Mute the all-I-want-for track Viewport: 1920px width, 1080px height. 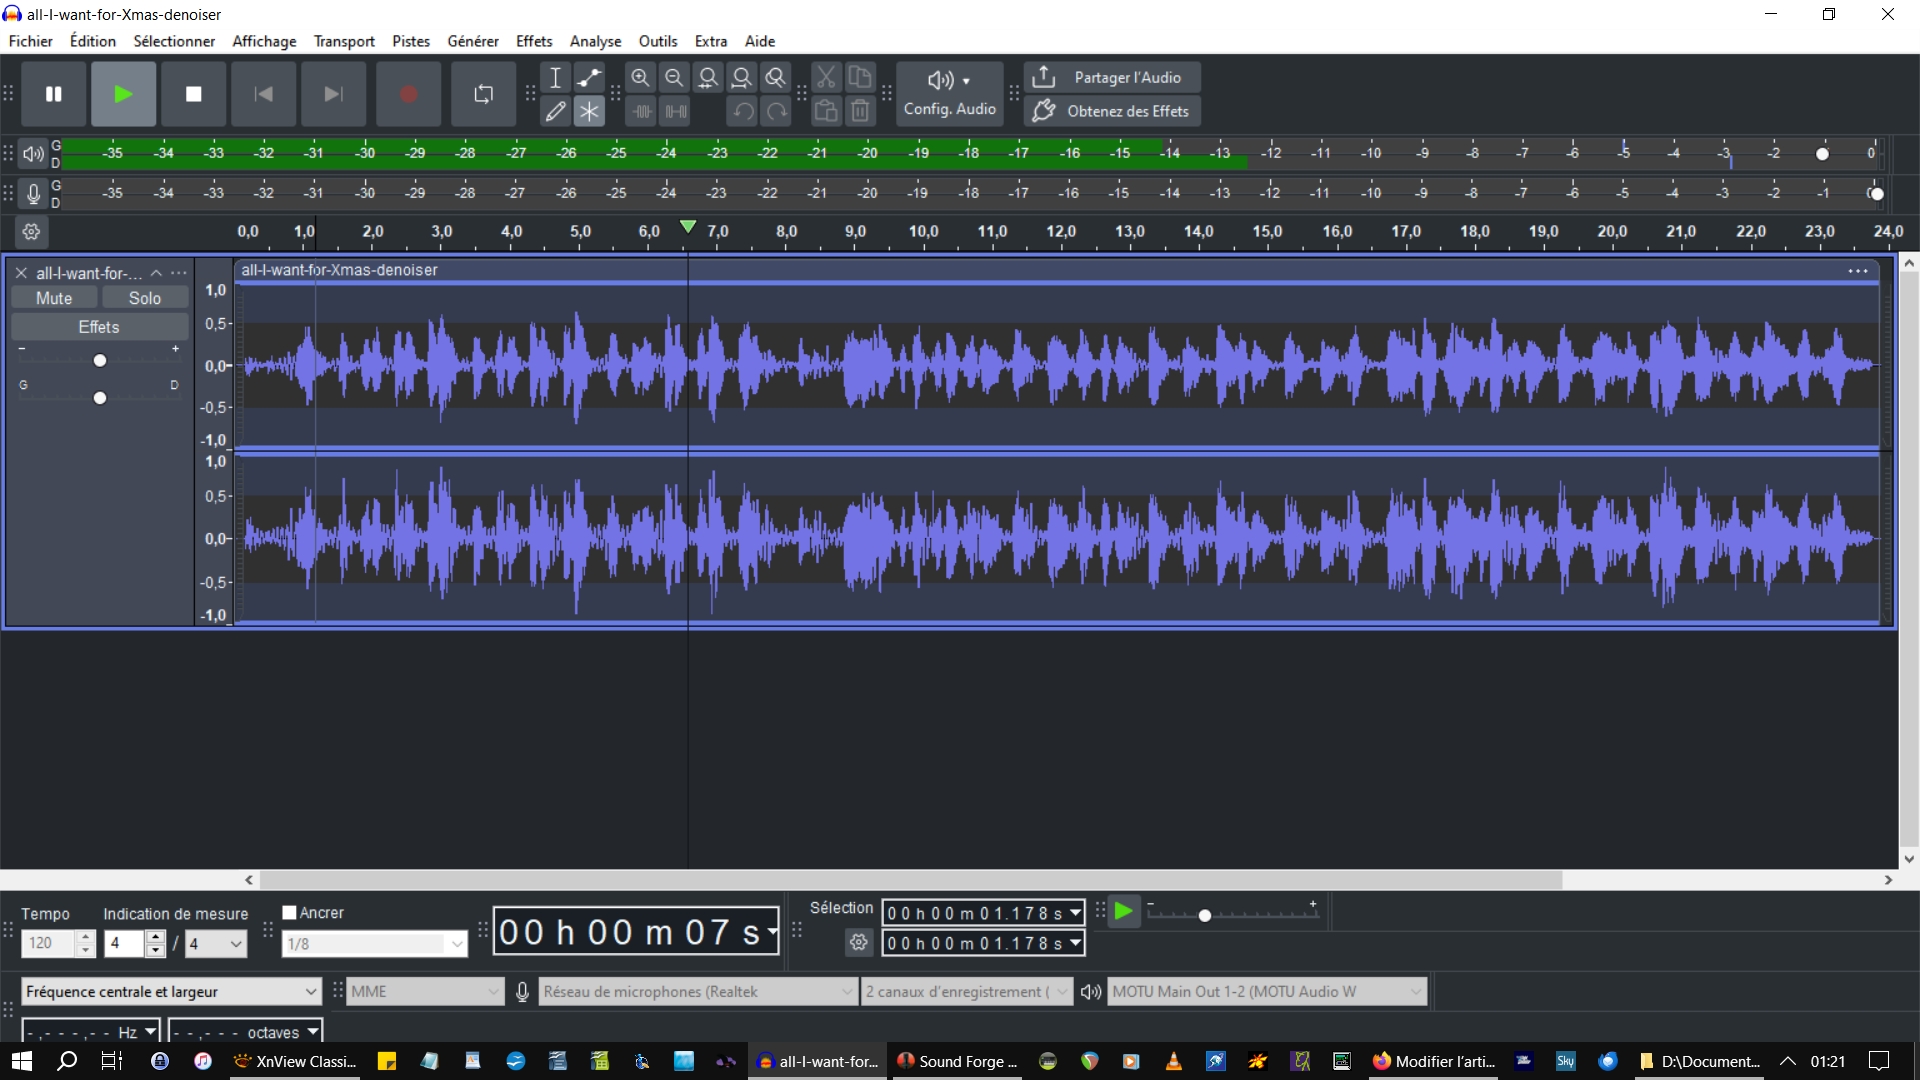pyautogui.click(x=54, y=298)
